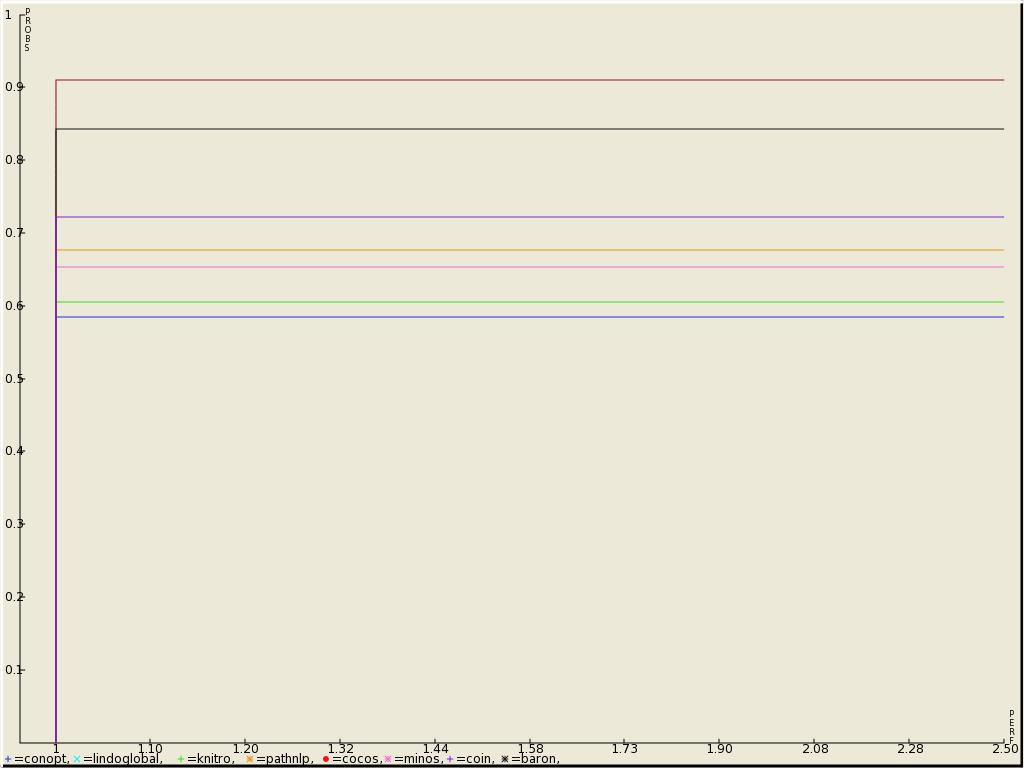The height and width of the screenshot is (768, 1024).
Task: Select the '=knitro,' legend label
Action: (x=210, y=759)
